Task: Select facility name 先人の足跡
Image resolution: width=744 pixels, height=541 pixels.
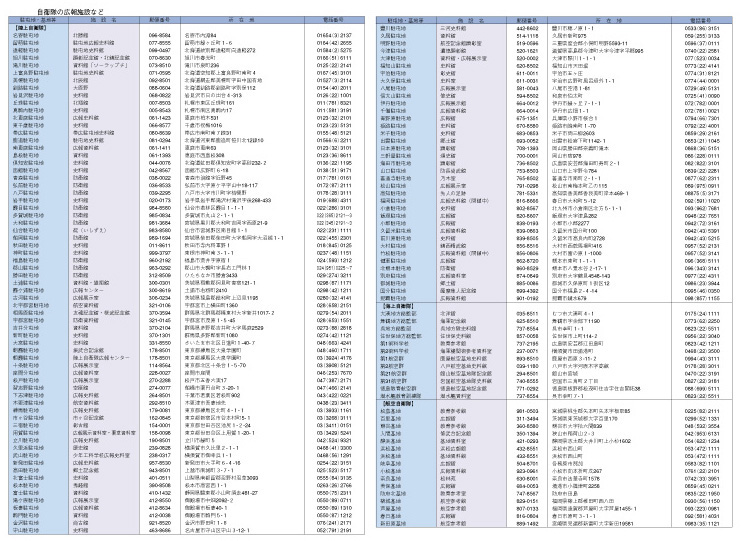Action: coord(453,194)
